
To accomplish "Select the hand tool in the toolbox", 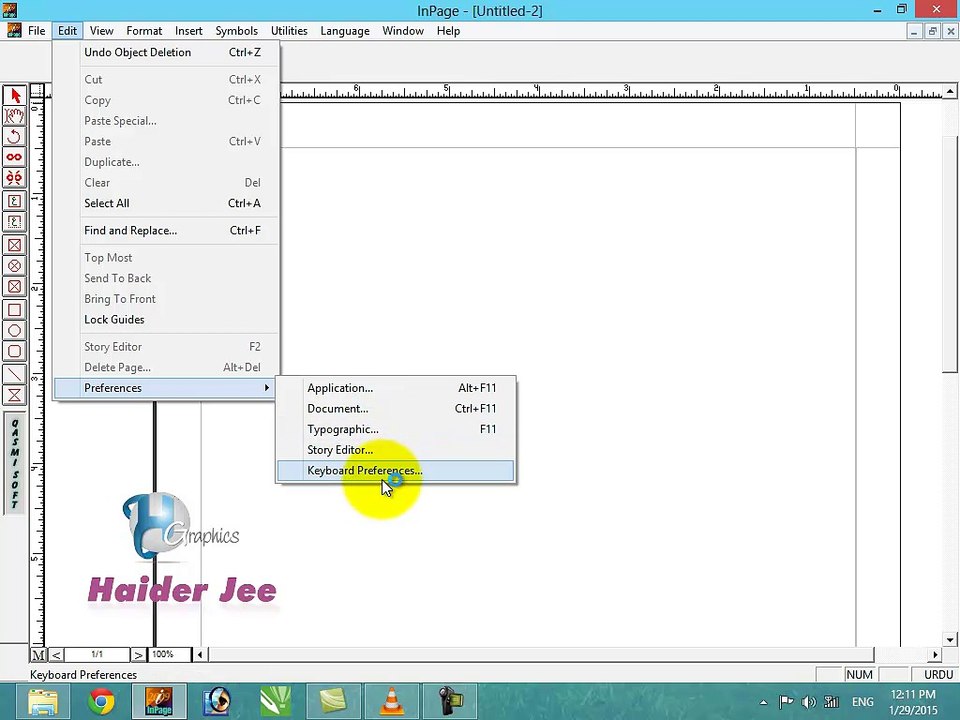I will point(14,115).
